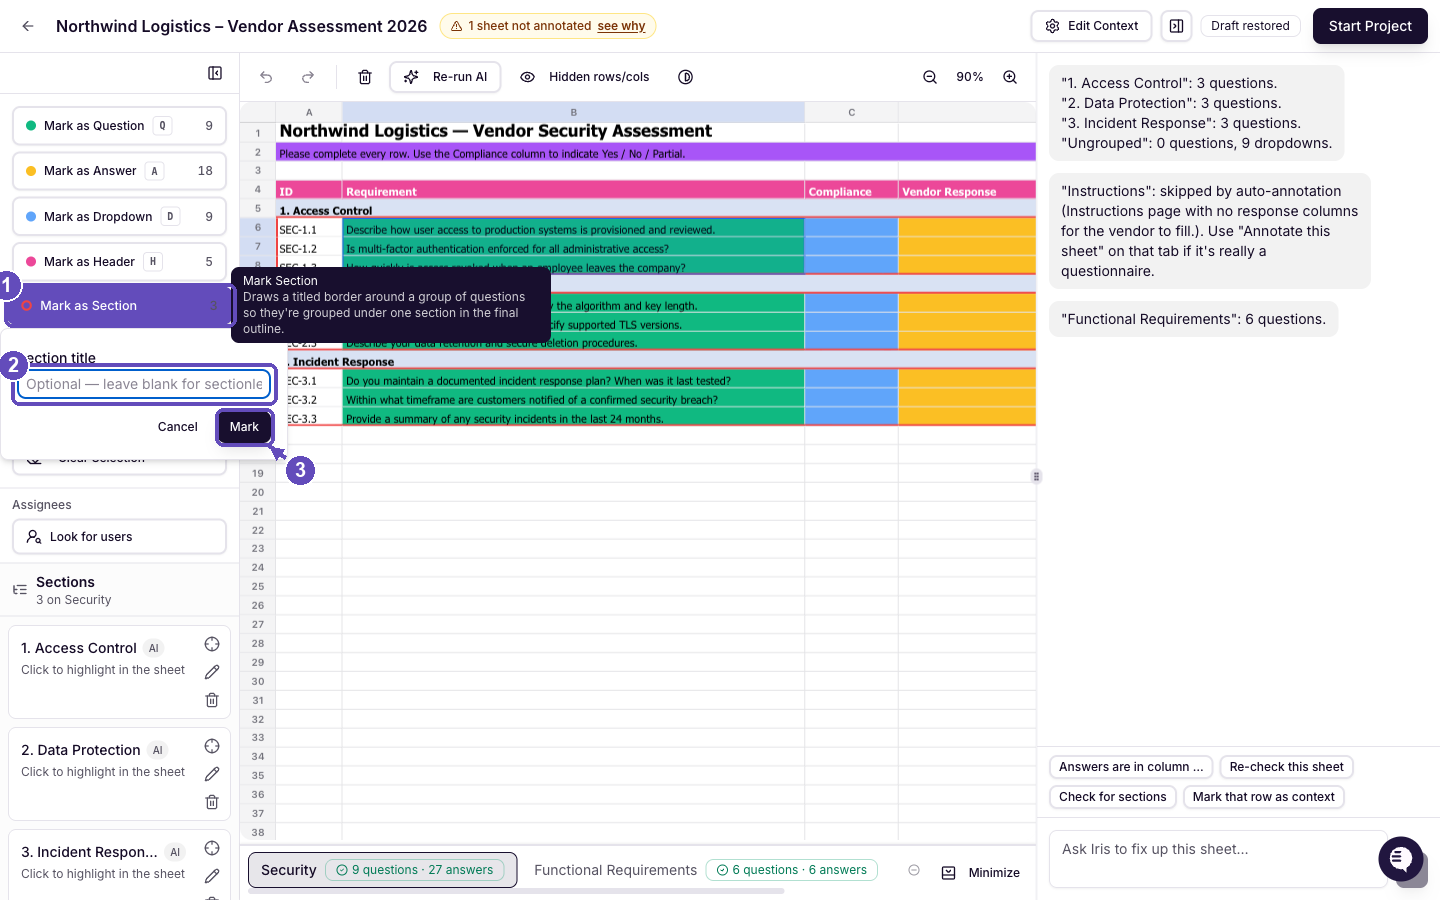
Task: Zoom in on the sheet
Action: point(1010,77)
